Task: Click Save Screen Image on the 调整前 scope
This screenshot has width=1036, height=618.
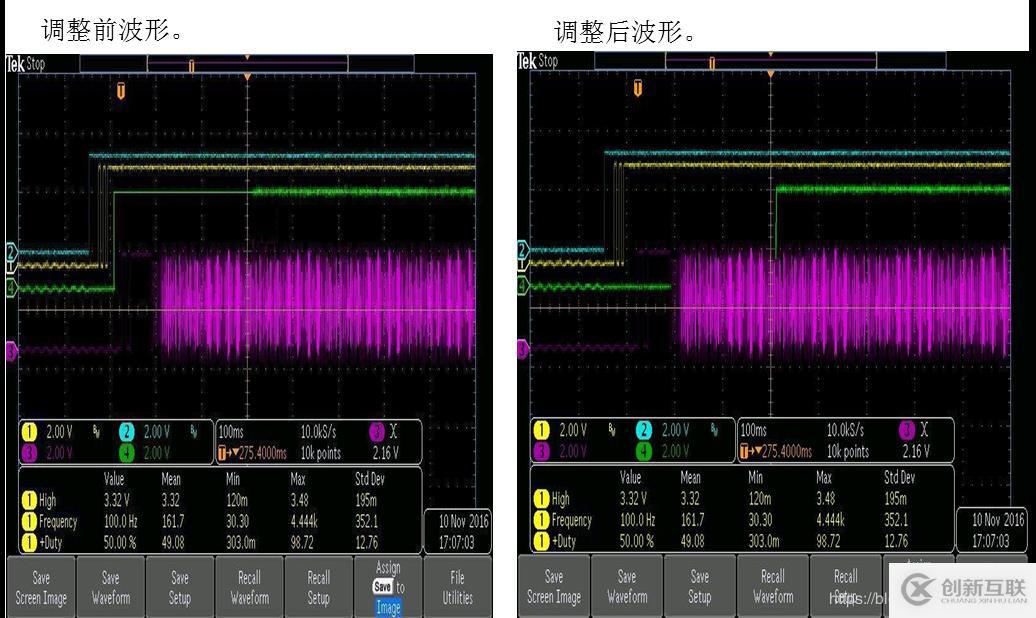Action: (41, 587)
